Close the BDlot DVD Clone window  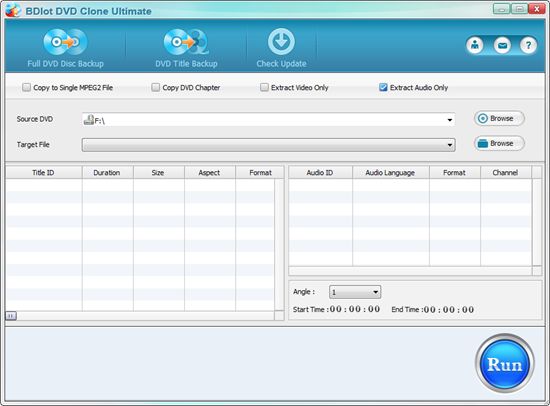[x=537, y=9]
